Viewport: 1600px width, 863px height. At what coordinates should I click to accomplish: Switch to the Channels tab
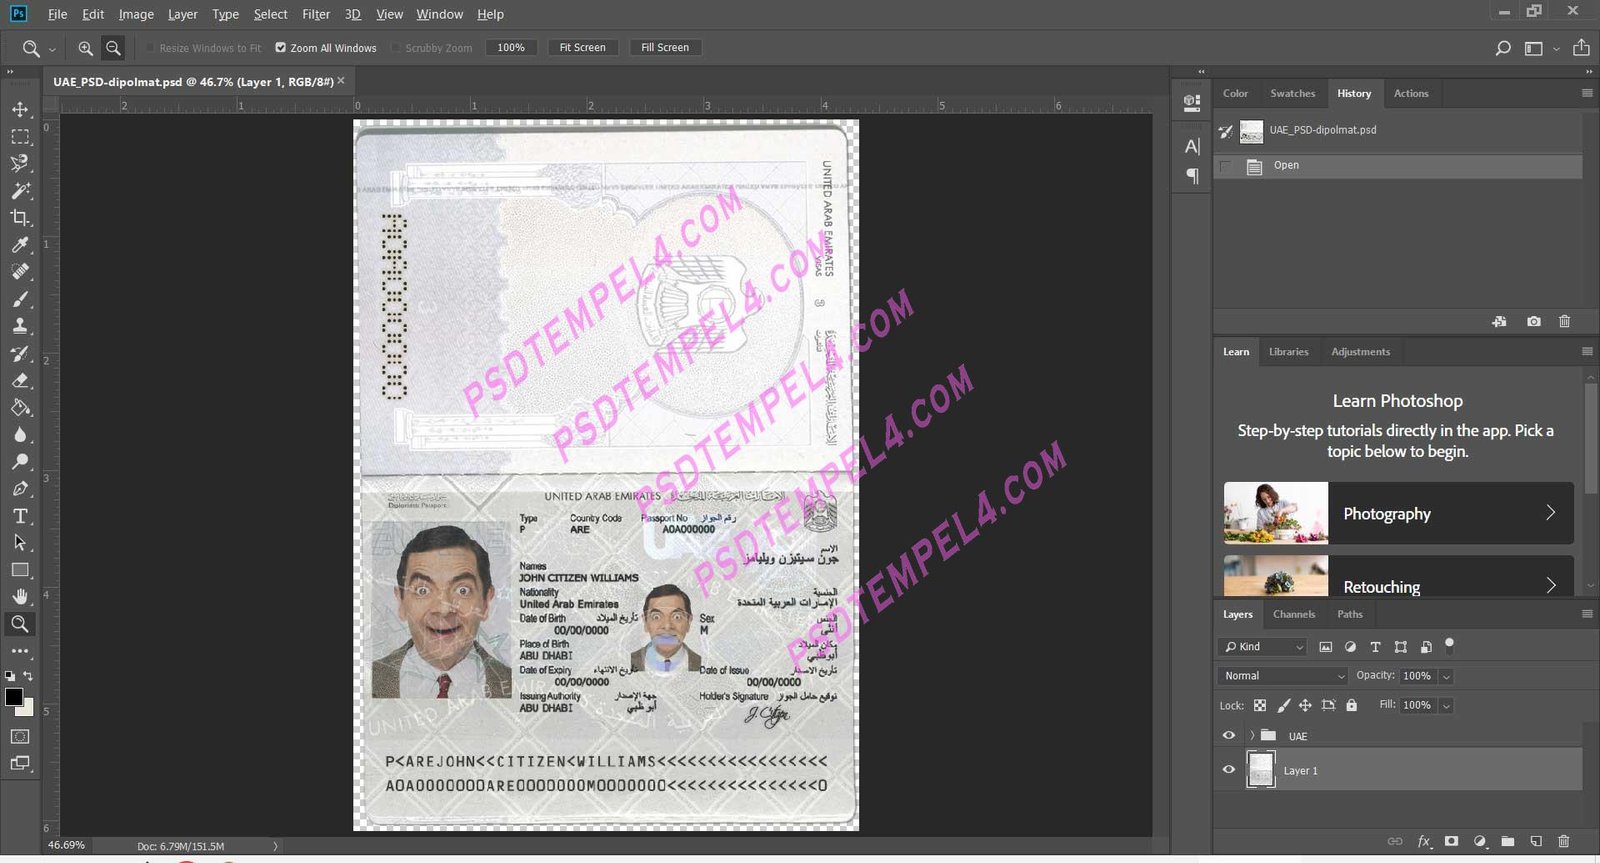1294,614
